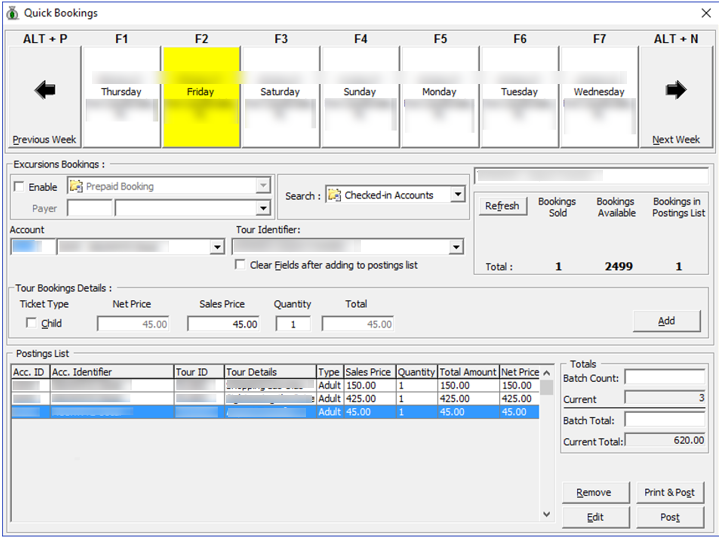Tick the Enable prepaid booking checkbox

tap(19, 187)
